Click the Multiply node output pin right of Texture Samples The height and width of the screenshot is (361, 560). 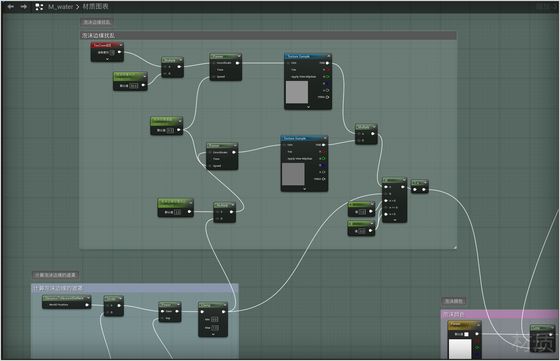[x=372, y=134]
